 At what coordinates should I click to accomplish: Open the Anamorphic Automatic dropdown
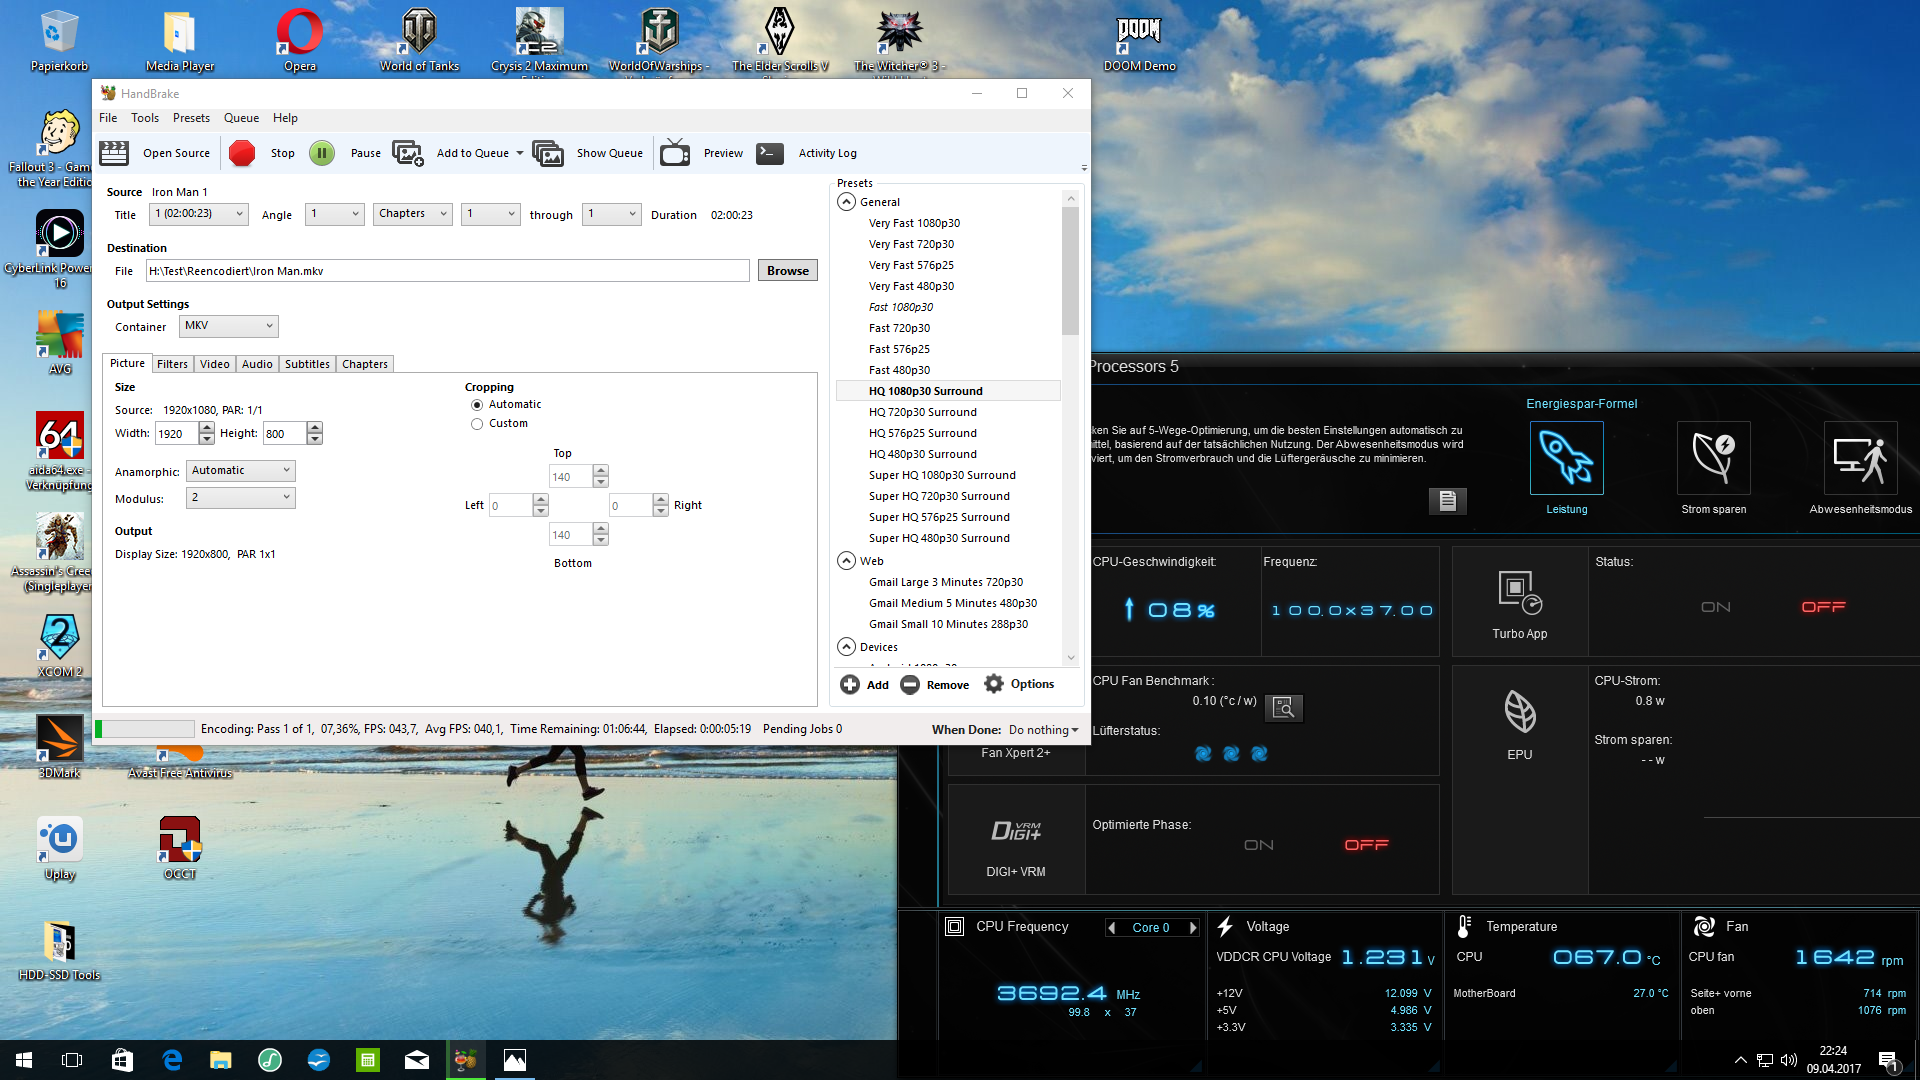tap(241, 470)
